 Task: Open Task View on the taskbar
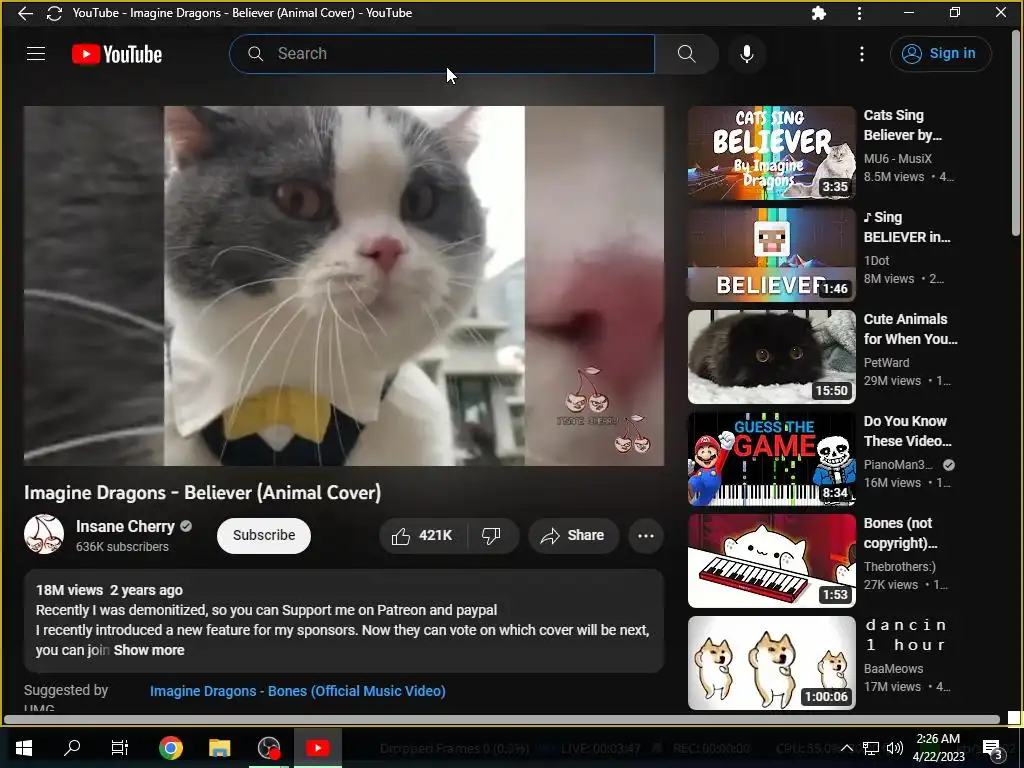coord(120,748)
